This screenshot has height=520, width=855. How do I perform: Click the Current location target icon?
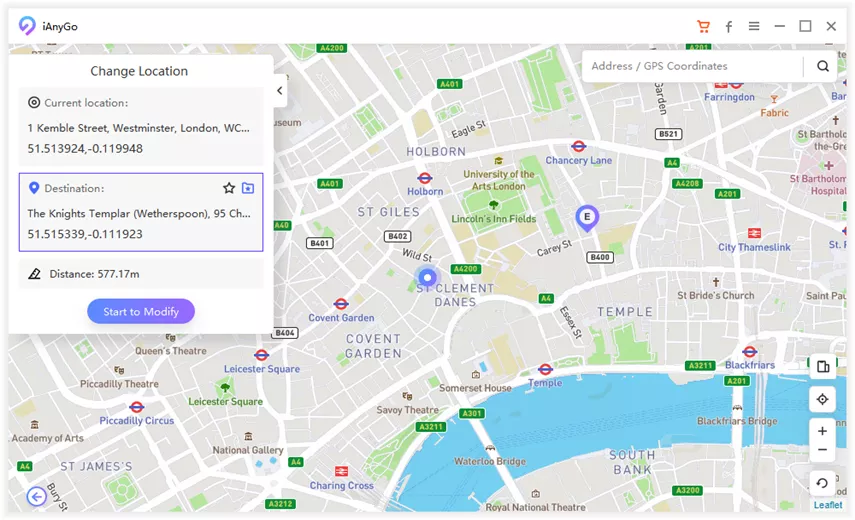(x=34, y=102)
